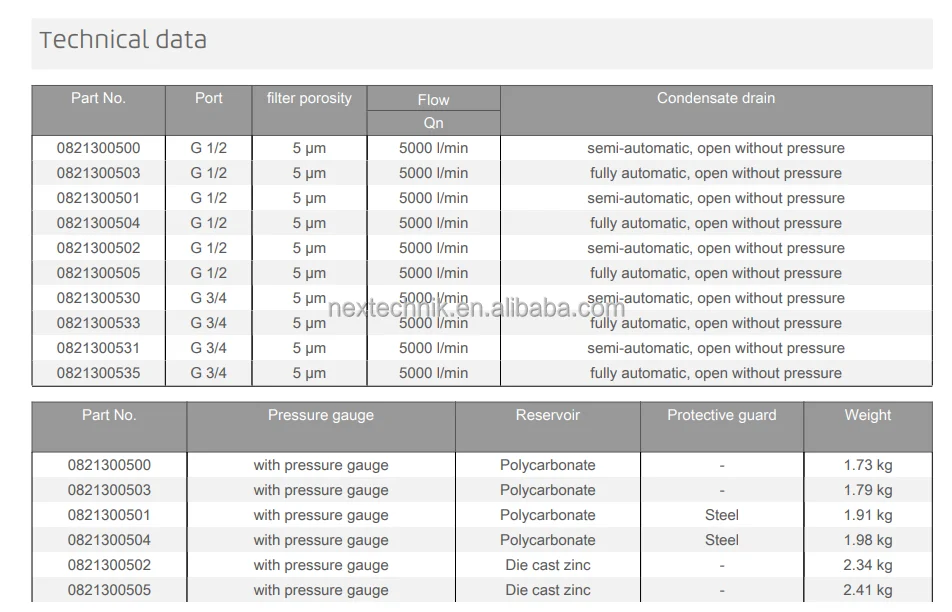Screen dimensions: 952x612
Task: Click the filter porosity column header
Action: pyautogui.click(x=309, y=98)
